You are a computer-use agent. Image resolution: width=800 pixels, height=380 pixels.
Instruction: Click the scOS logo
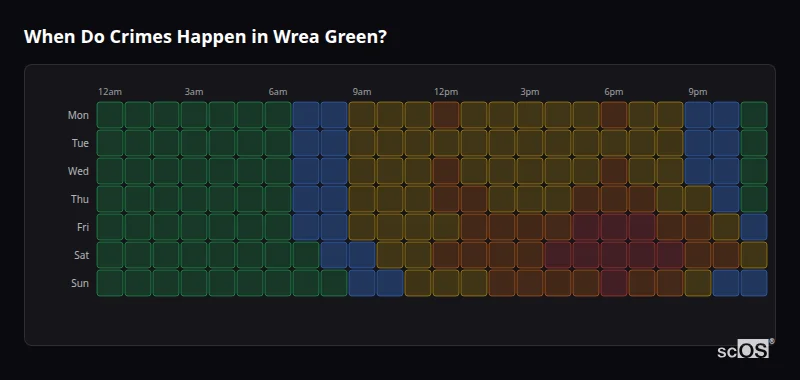[746, 348]
